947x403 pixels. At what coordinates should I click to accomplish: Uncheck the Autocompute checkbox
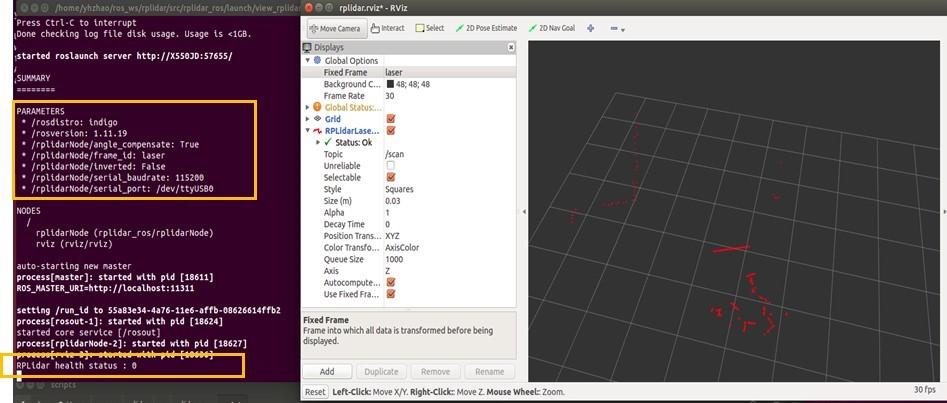(391, 282)
